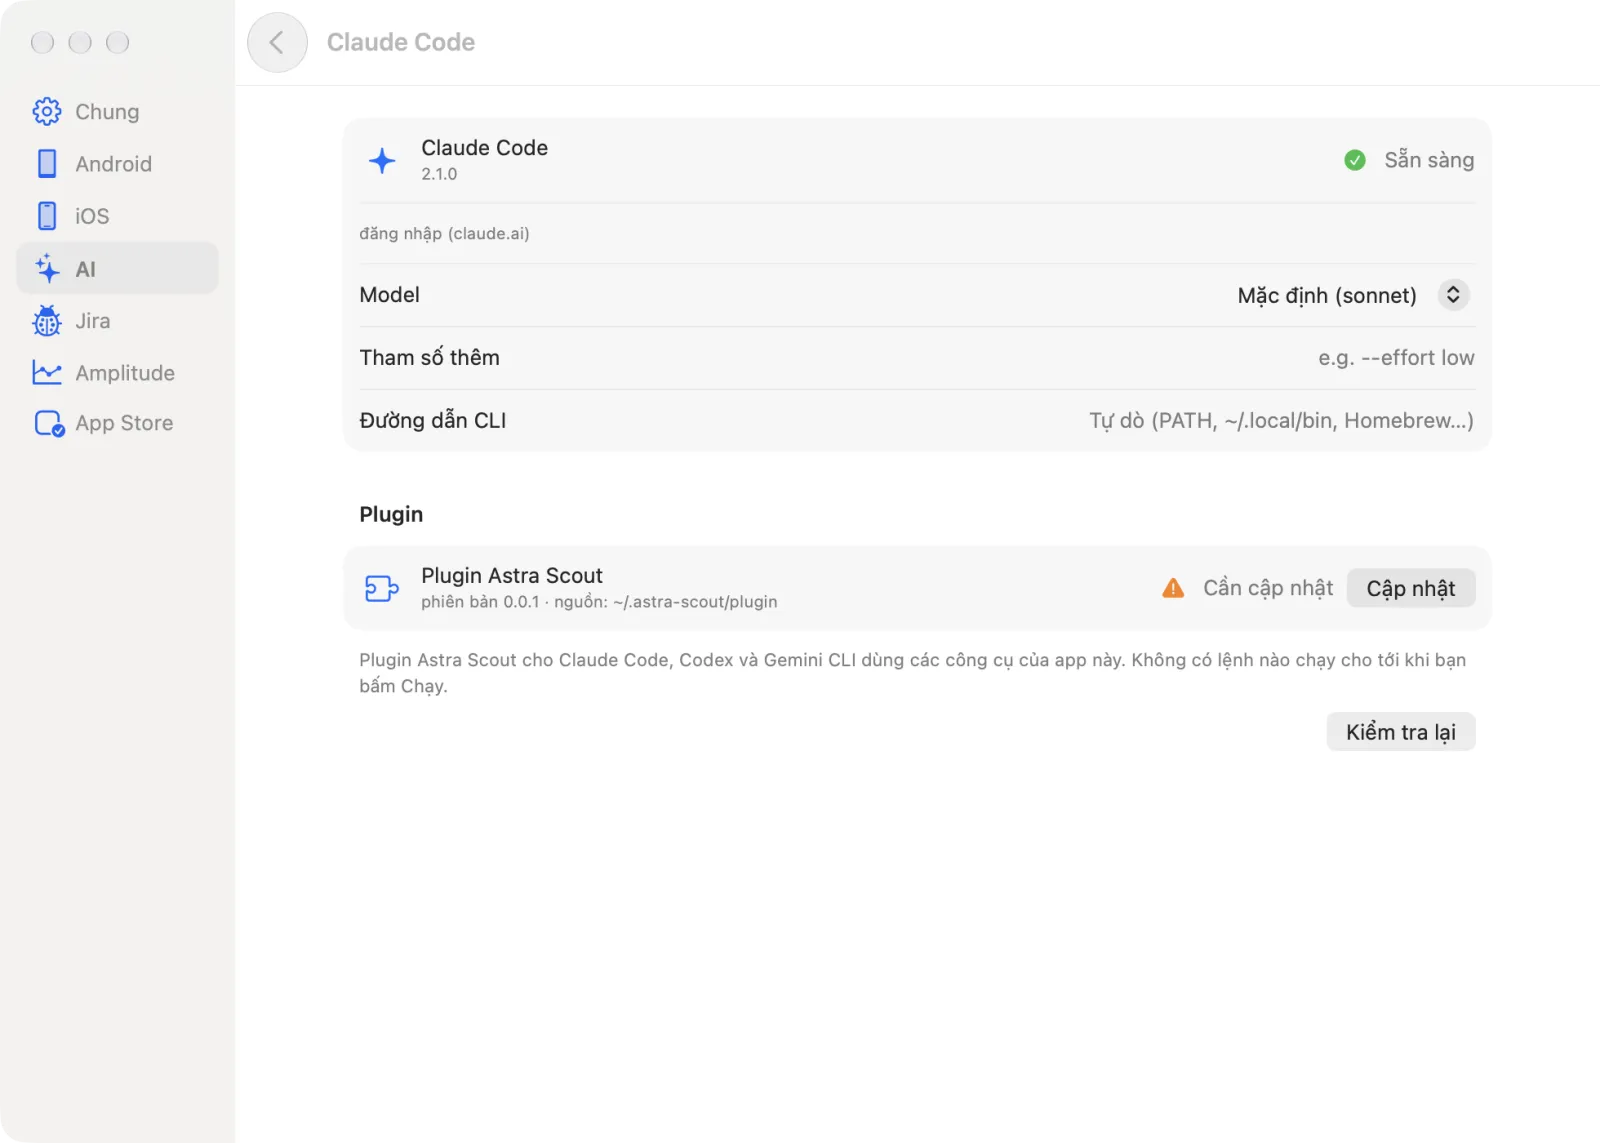Open the App Store sidebar item

(117, 423)
